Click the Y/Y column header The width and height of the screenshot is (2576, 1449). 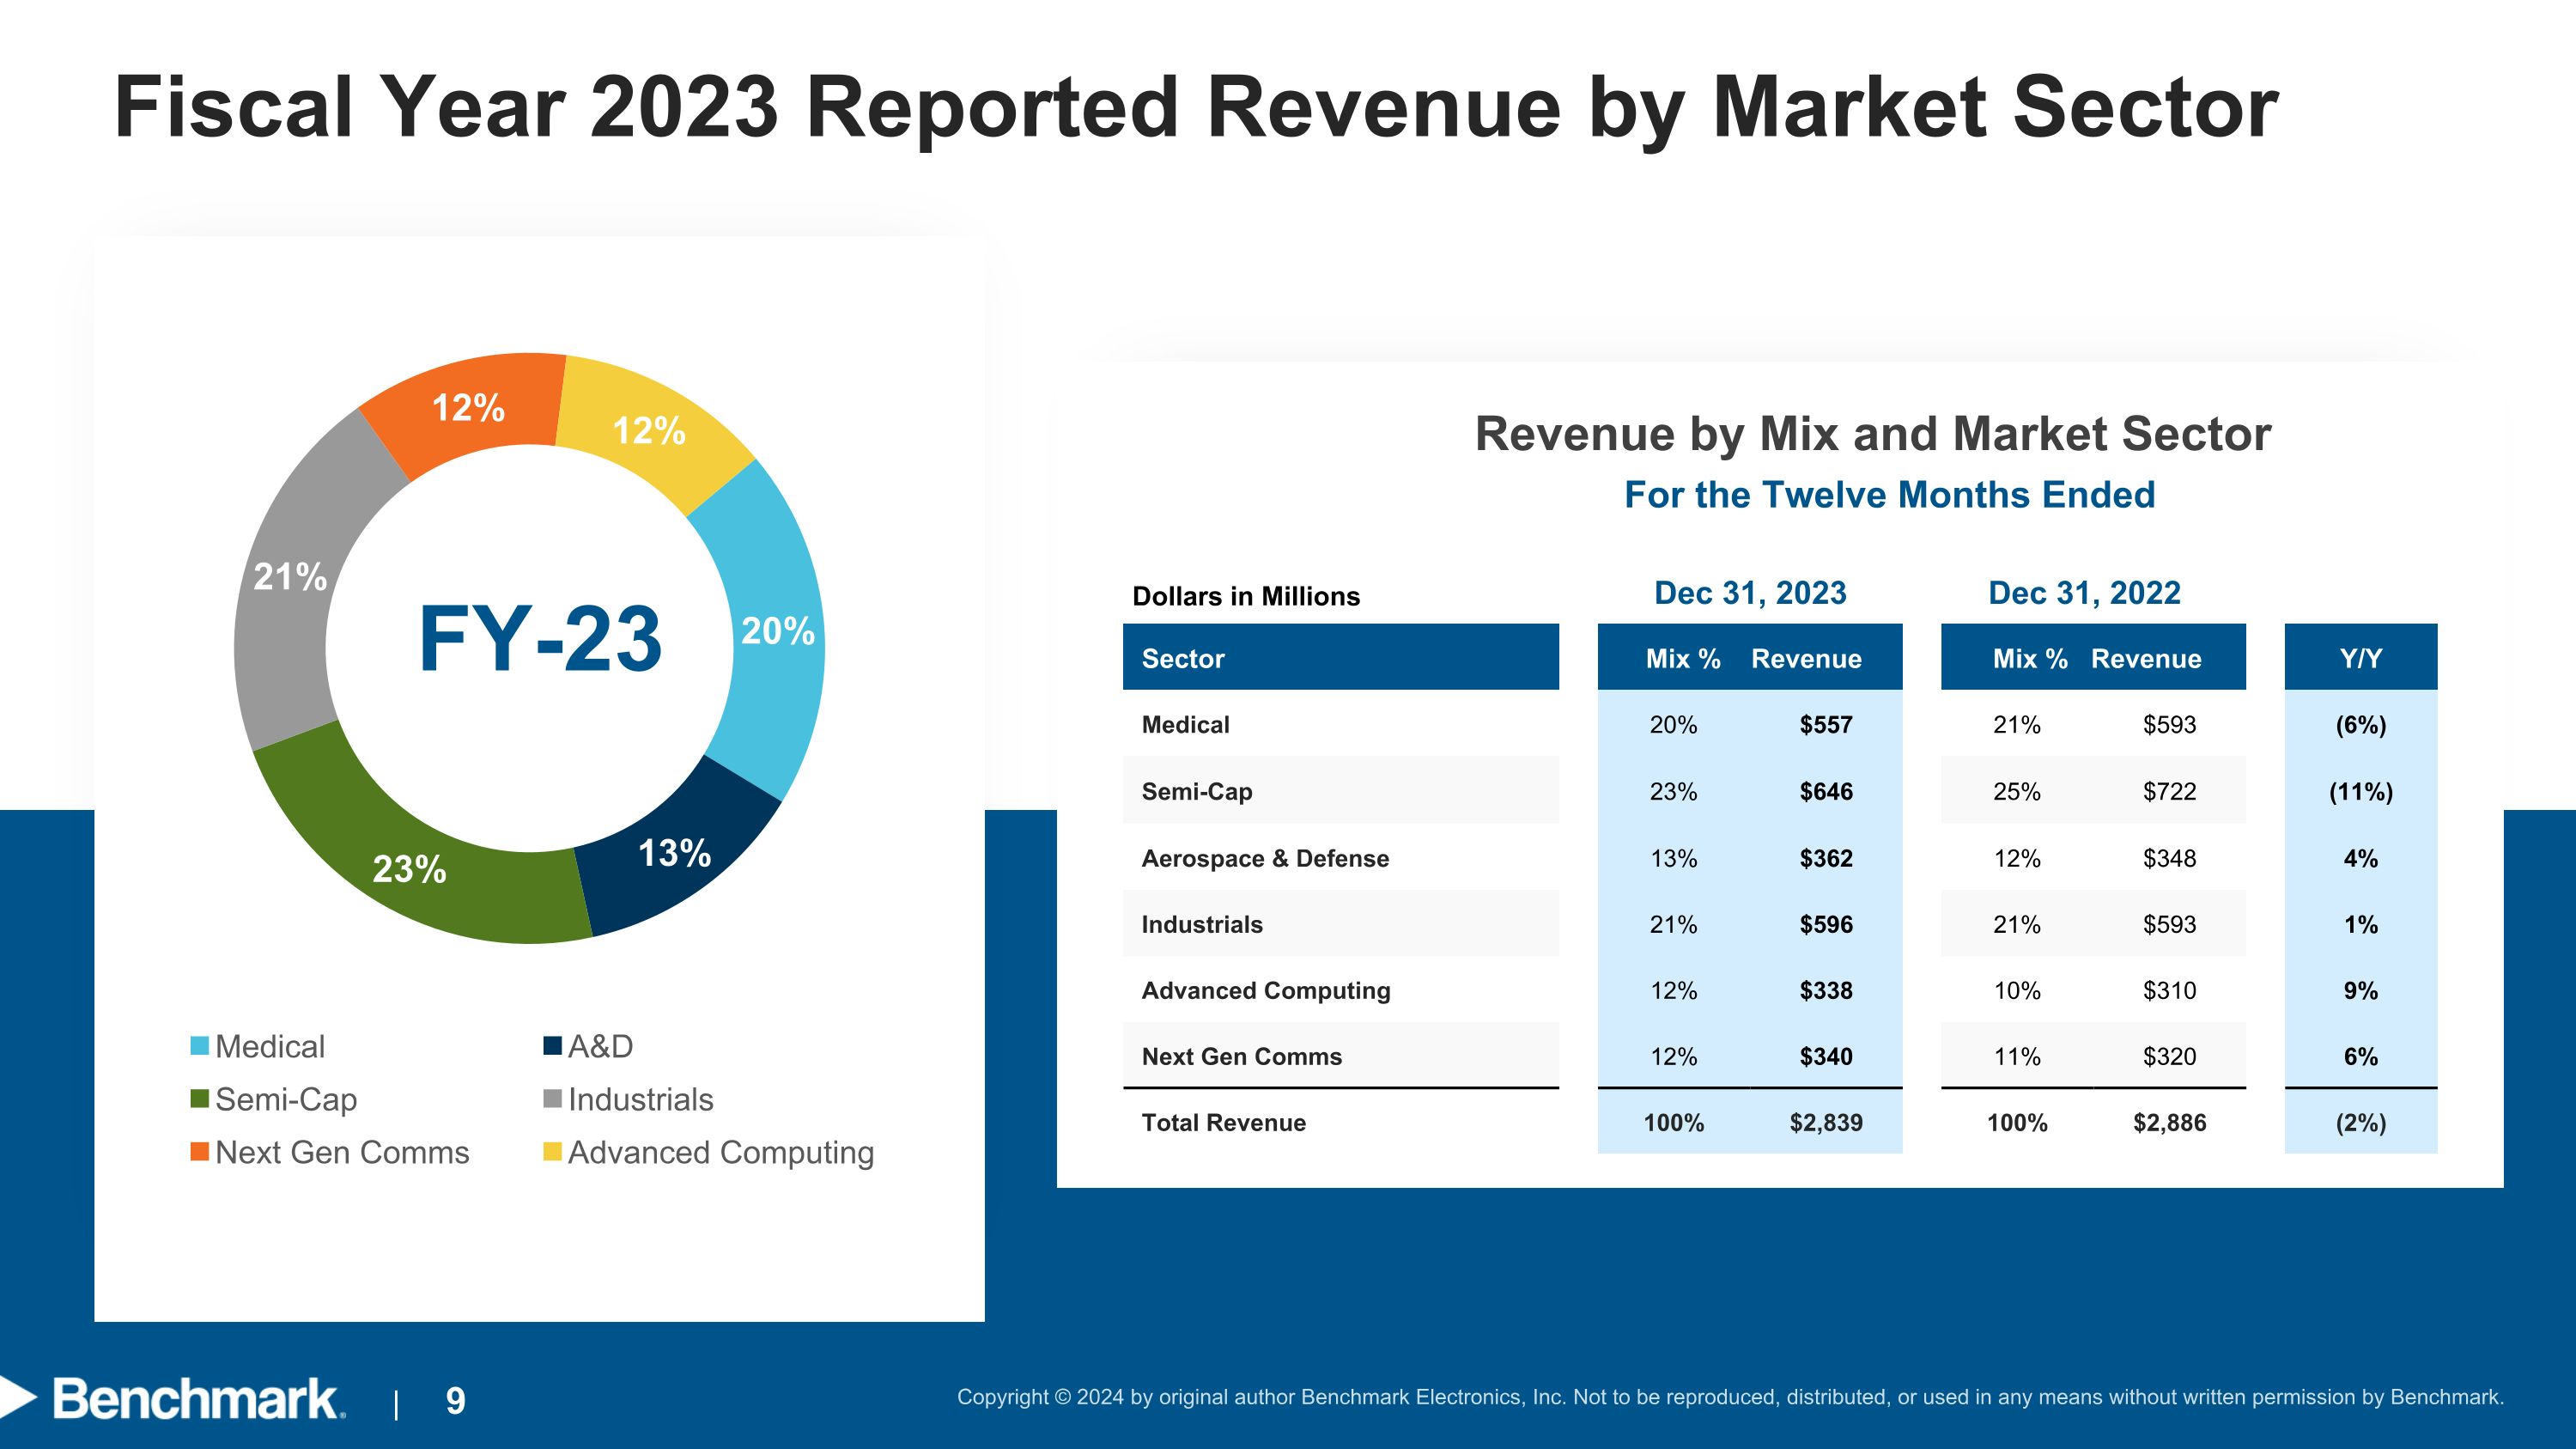(x=2360, y=658)
